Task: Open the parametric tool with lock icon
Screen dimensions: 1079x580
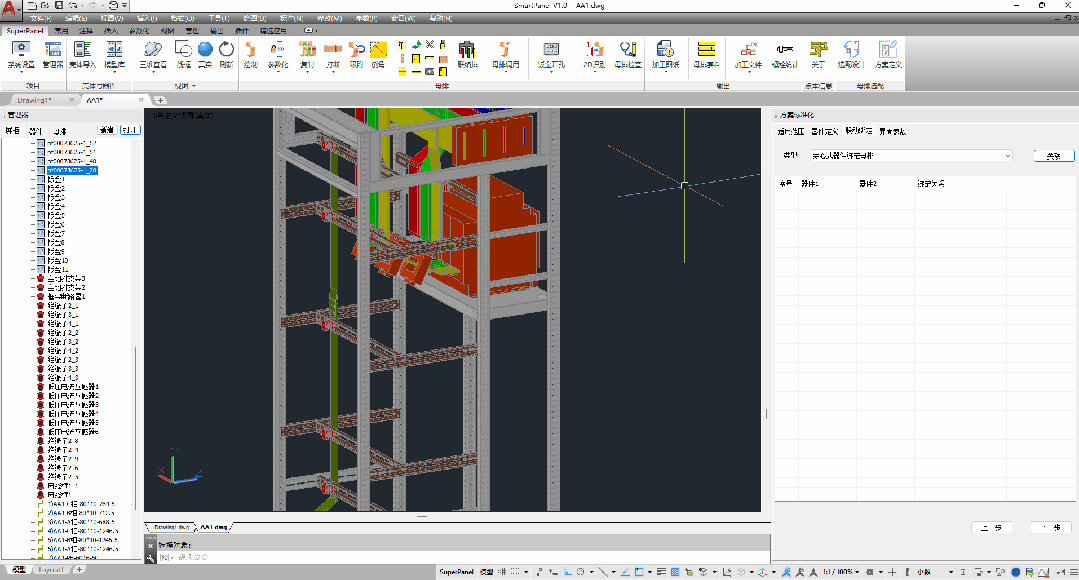Action: 277,54
